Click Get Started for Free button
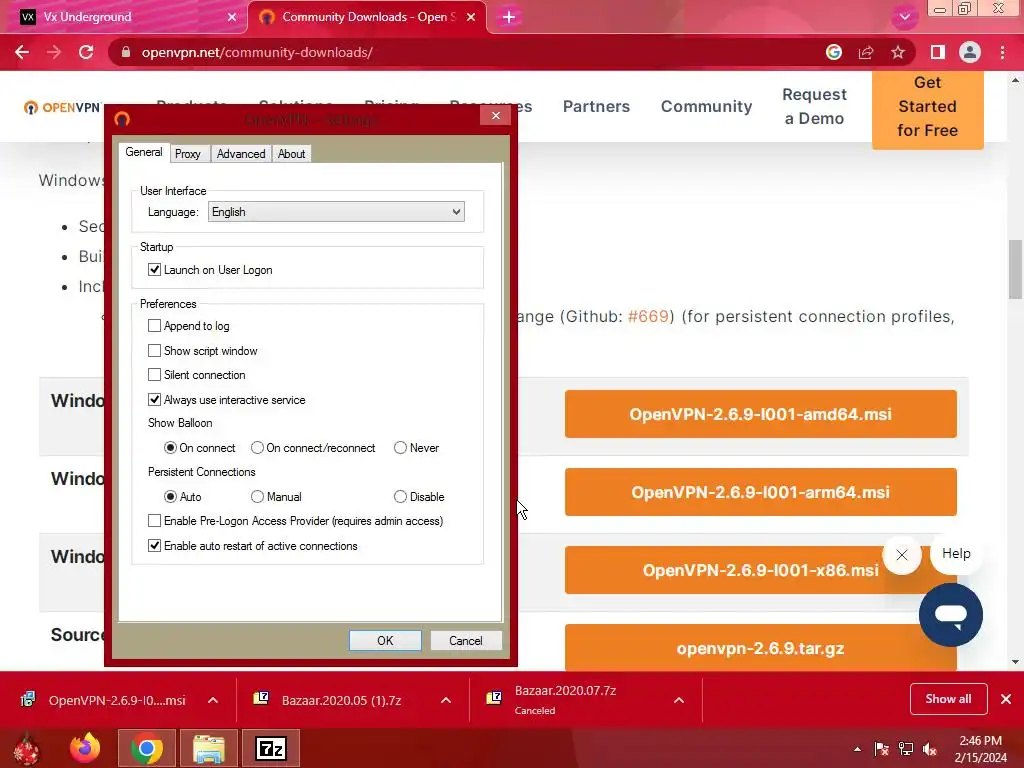Viewport: 1024px width, 768px height. pyautogui.click(x=927, y=108)
